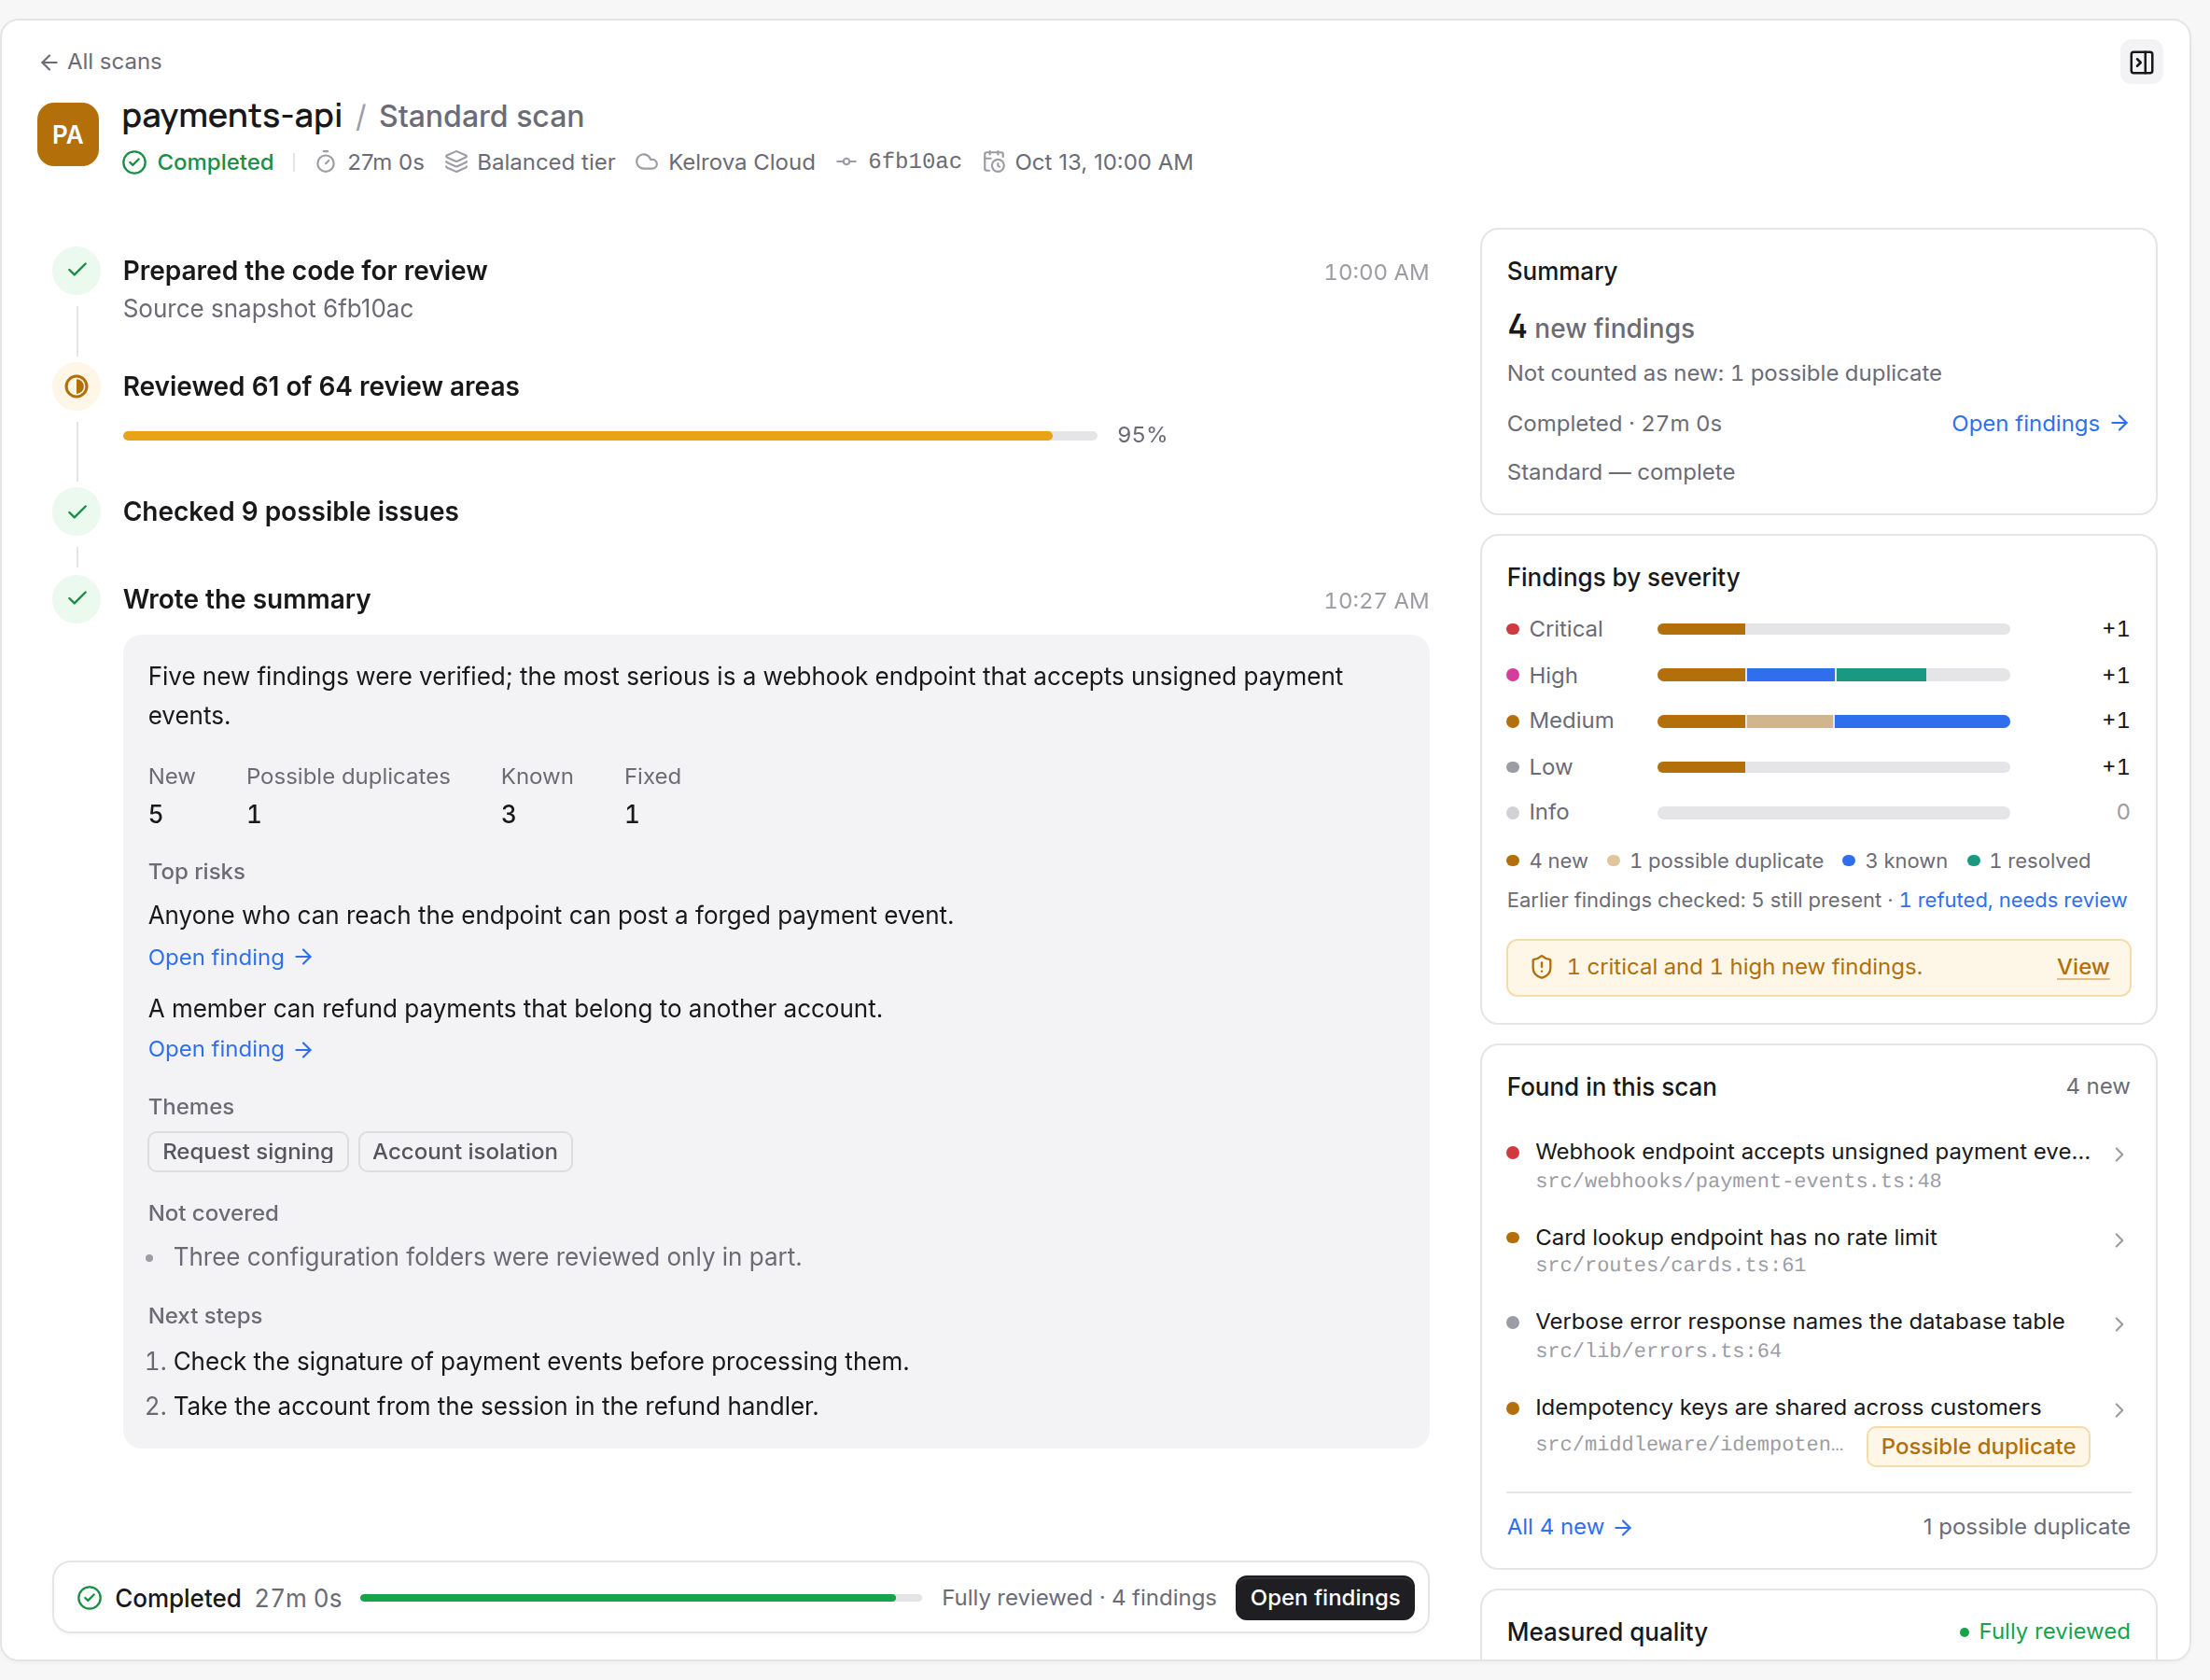Click the '3 known' legend dot entry

click(x=1894, y=861)
